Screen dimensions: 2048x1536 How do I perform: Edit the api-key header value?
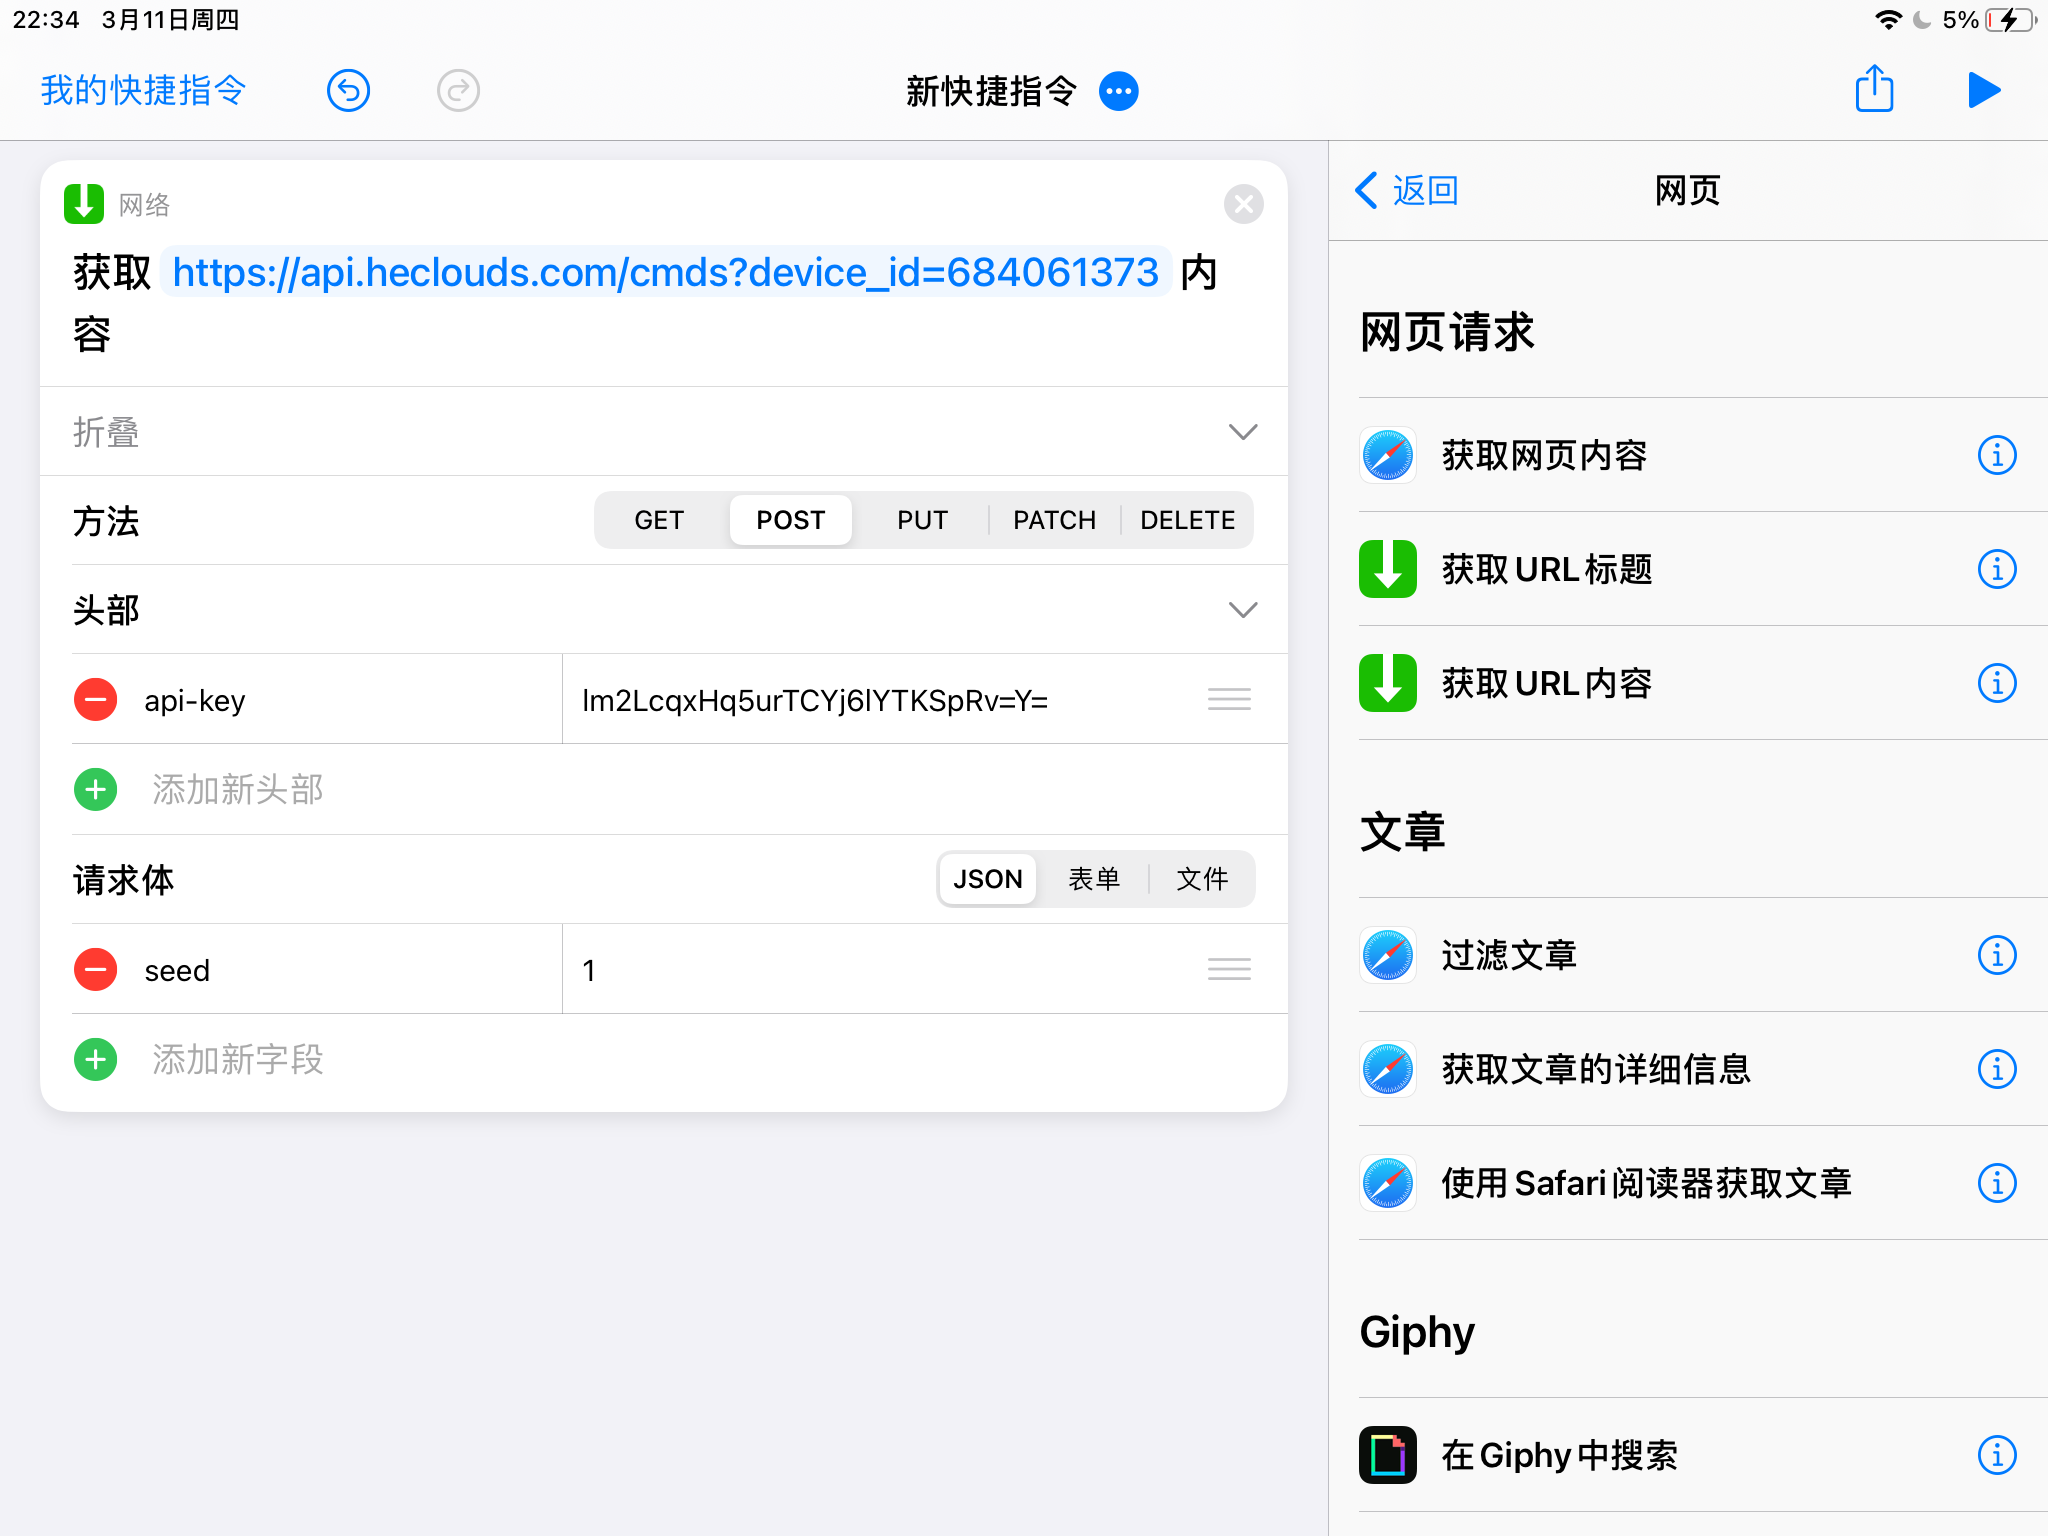click(815, 700)
